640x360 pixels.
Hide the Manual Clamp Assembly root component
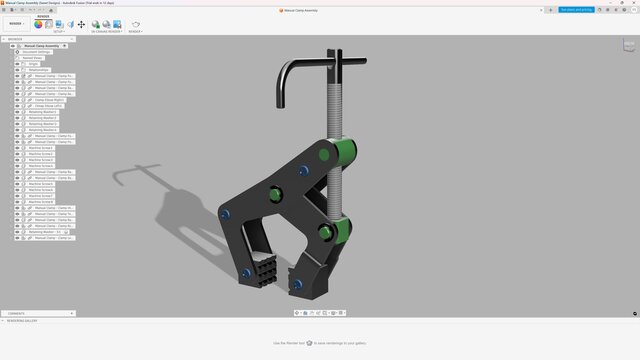(13, 46)
